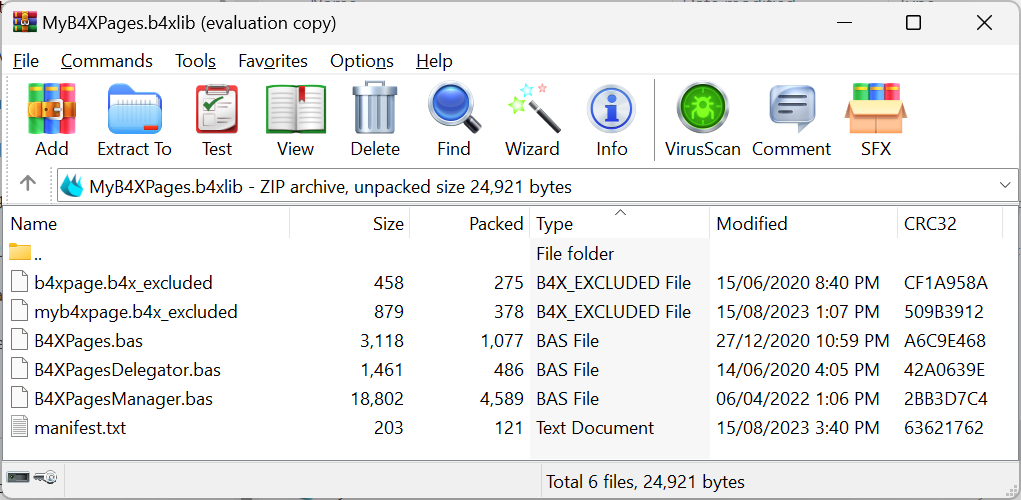Open the View file tool
This screenshot has height=500, width=1021.
tap(295, 120)
